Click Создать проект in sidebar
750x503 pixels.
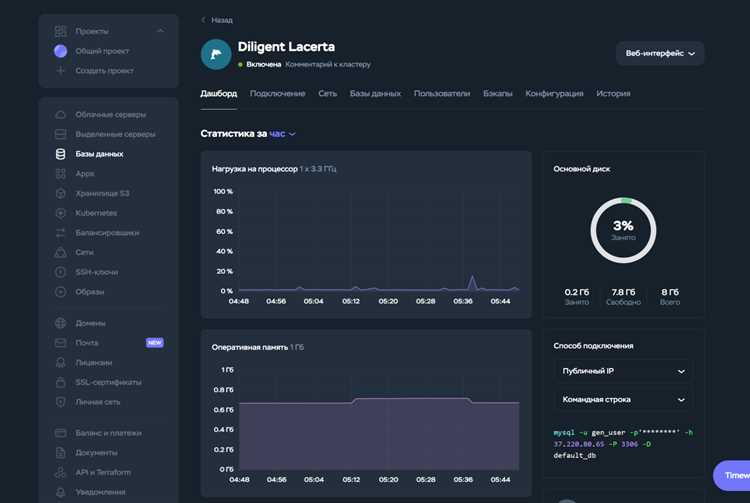[x=104, y=71]
